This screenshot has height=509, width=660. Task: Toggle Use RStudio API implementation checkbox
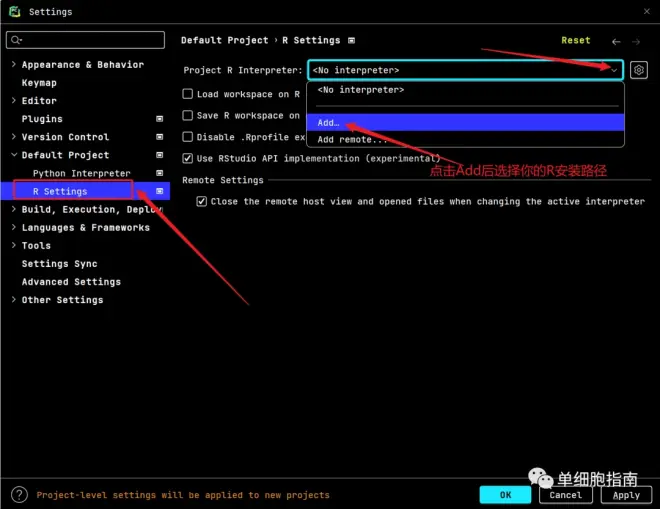(x=188, y=158)
